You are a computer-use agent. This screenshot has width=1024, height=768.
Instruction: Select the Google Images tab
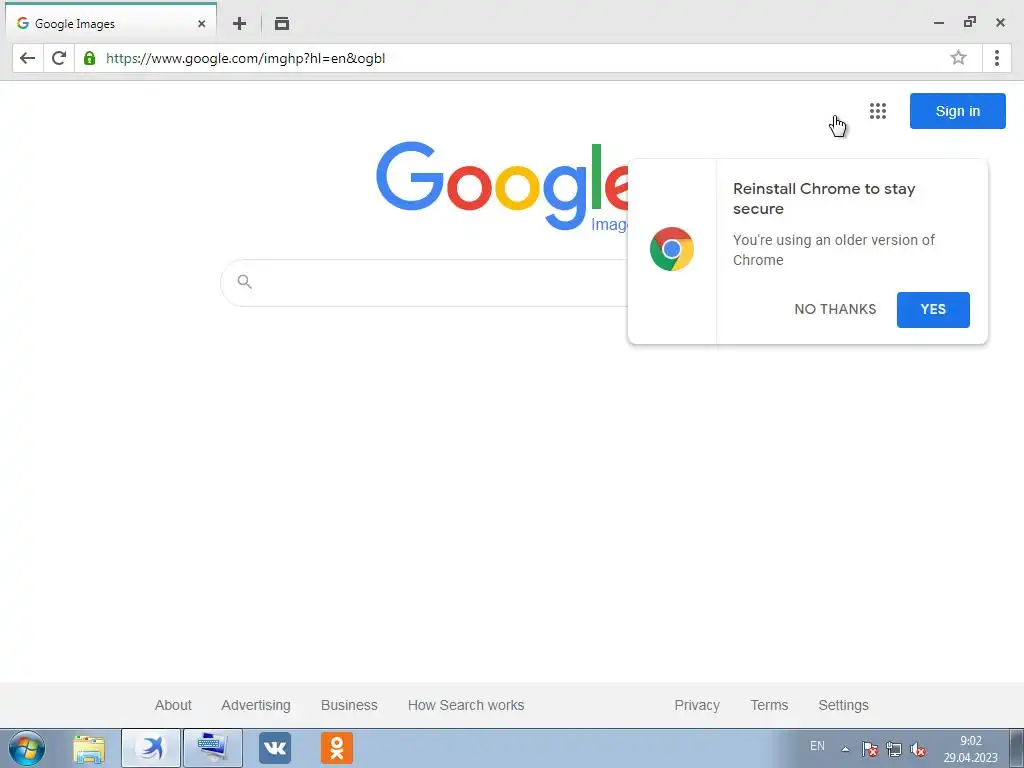(111, 24)
